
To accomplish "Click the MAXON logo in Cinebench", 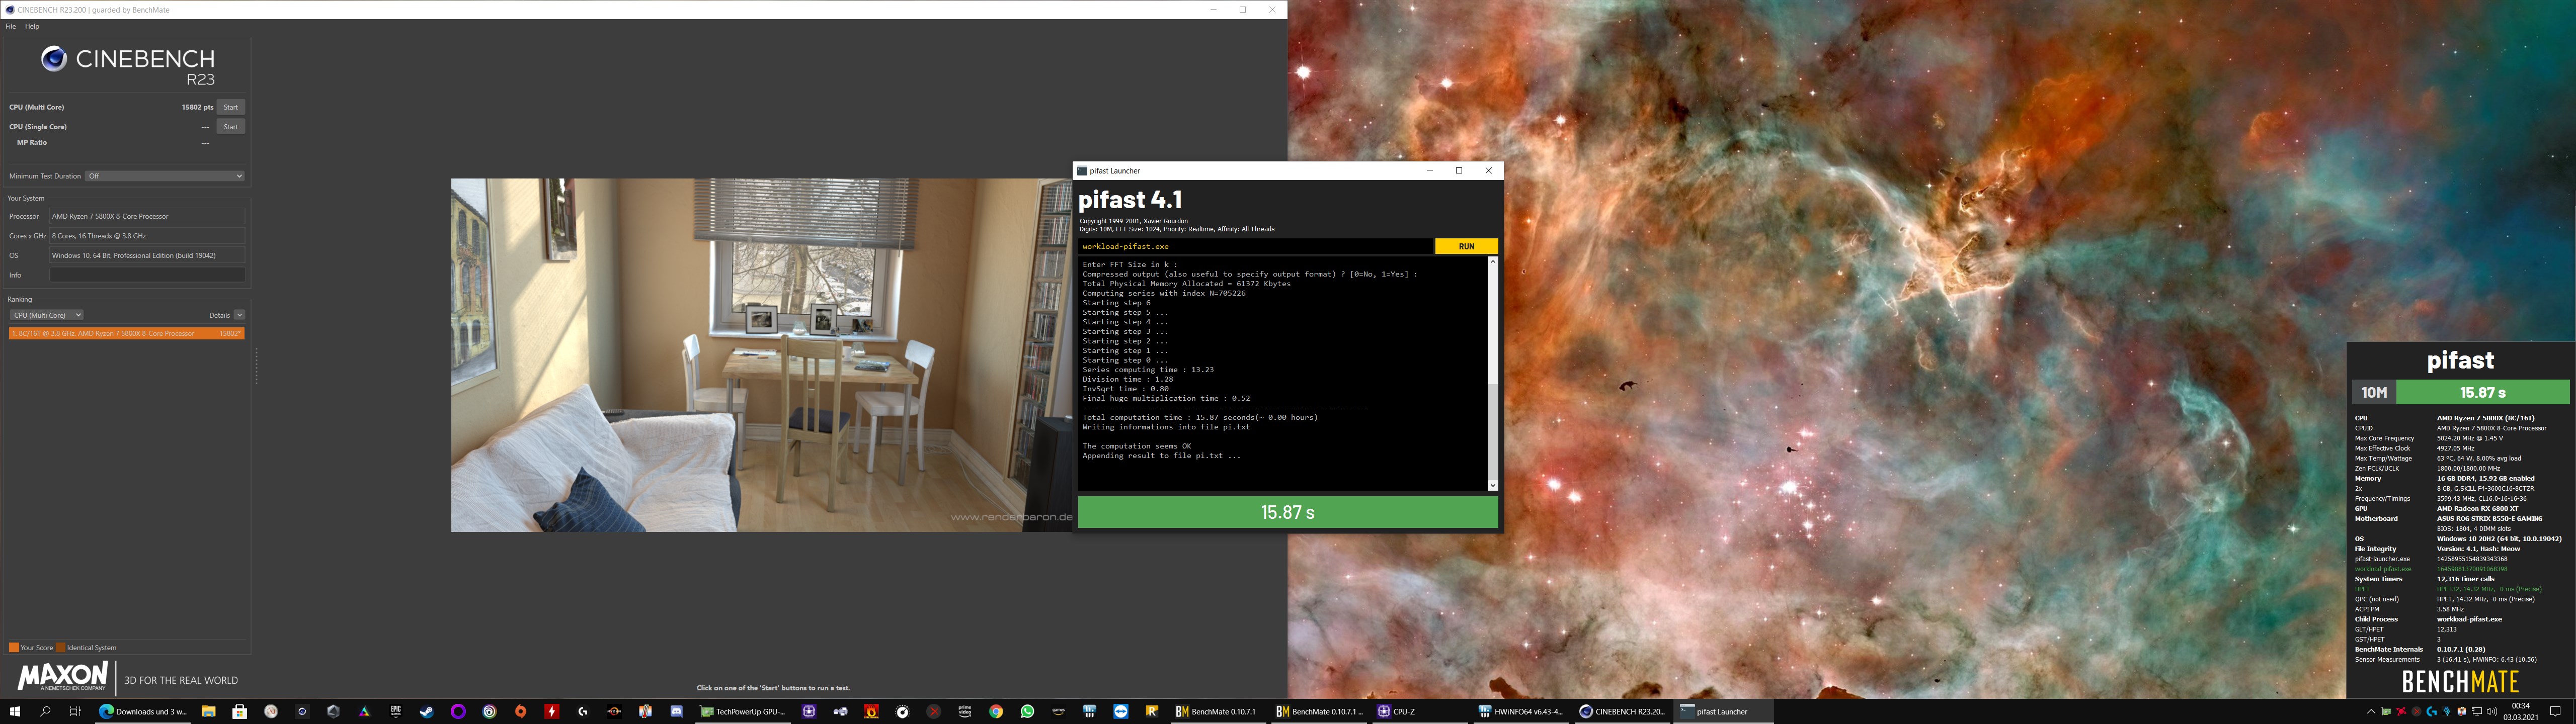I will (x=62, y=676).
